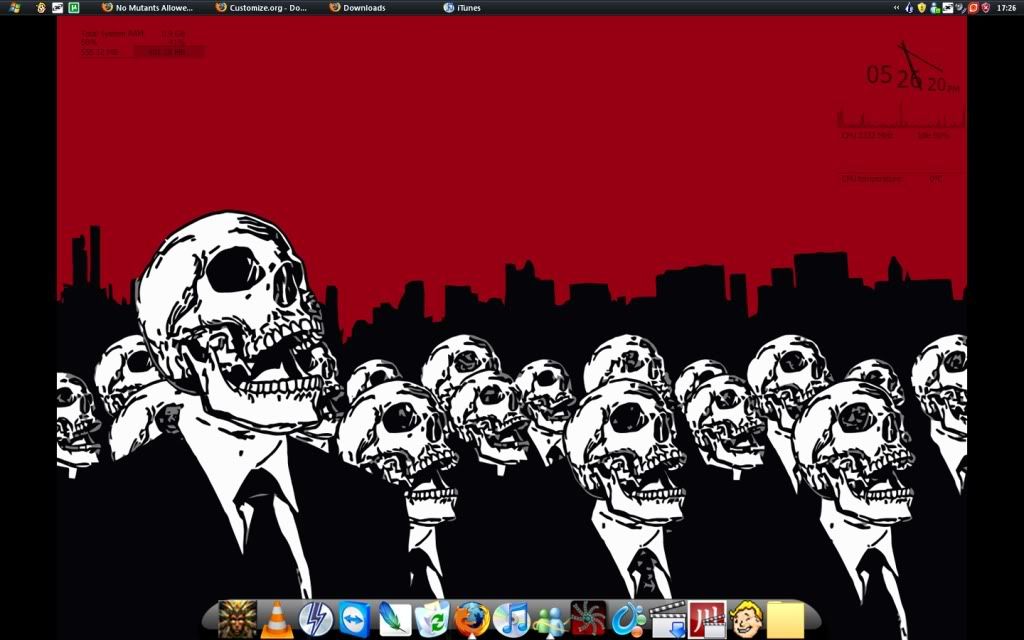Launch the Fallout Vault Boy dock icon
The width and height of the screenshot is (1024, 640).
(746, 619)
